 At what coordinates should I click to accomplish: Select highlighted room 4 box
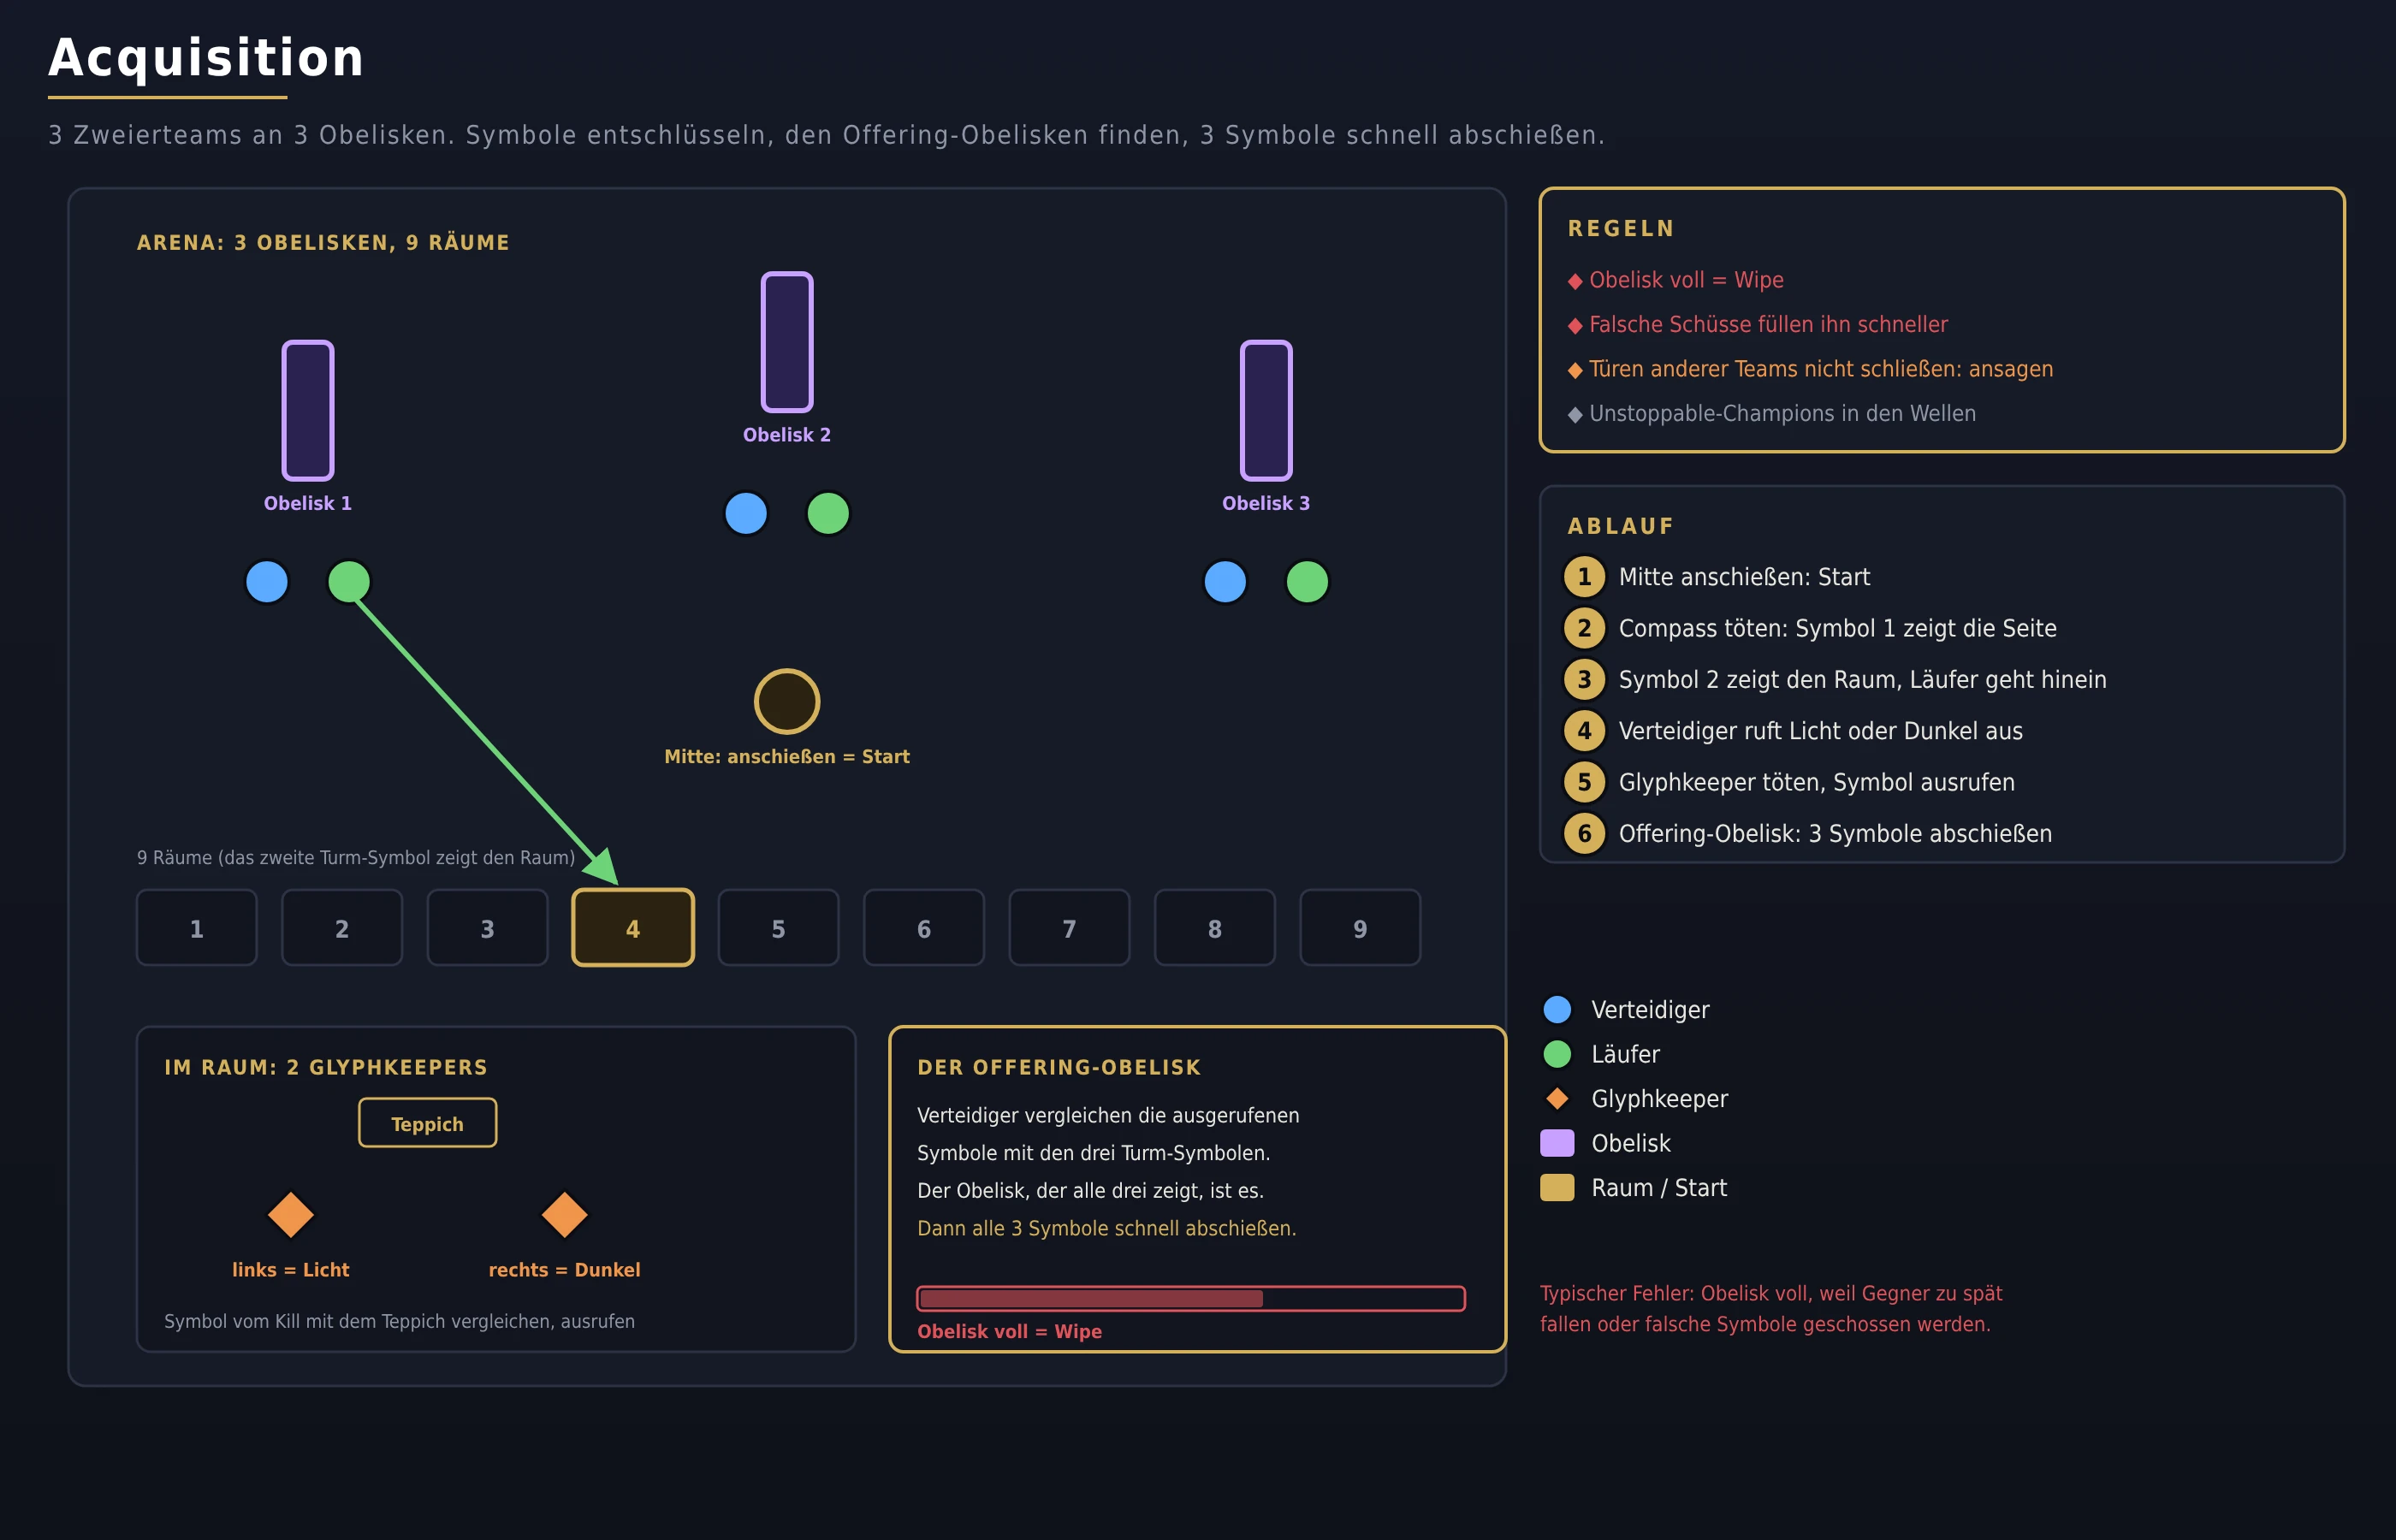(x=633, y=928)
